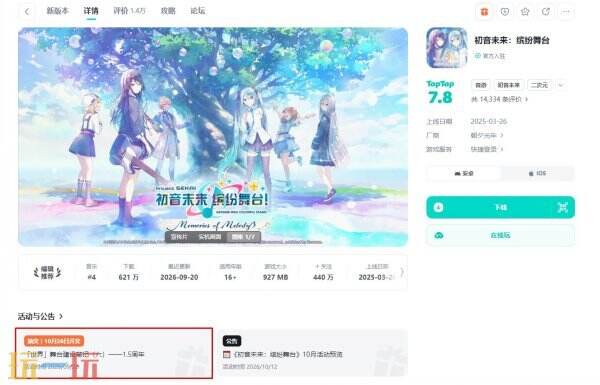This screenshot has width=600, height=385.
Task: Expand the tags list chevron
Action: click(561, 85)
